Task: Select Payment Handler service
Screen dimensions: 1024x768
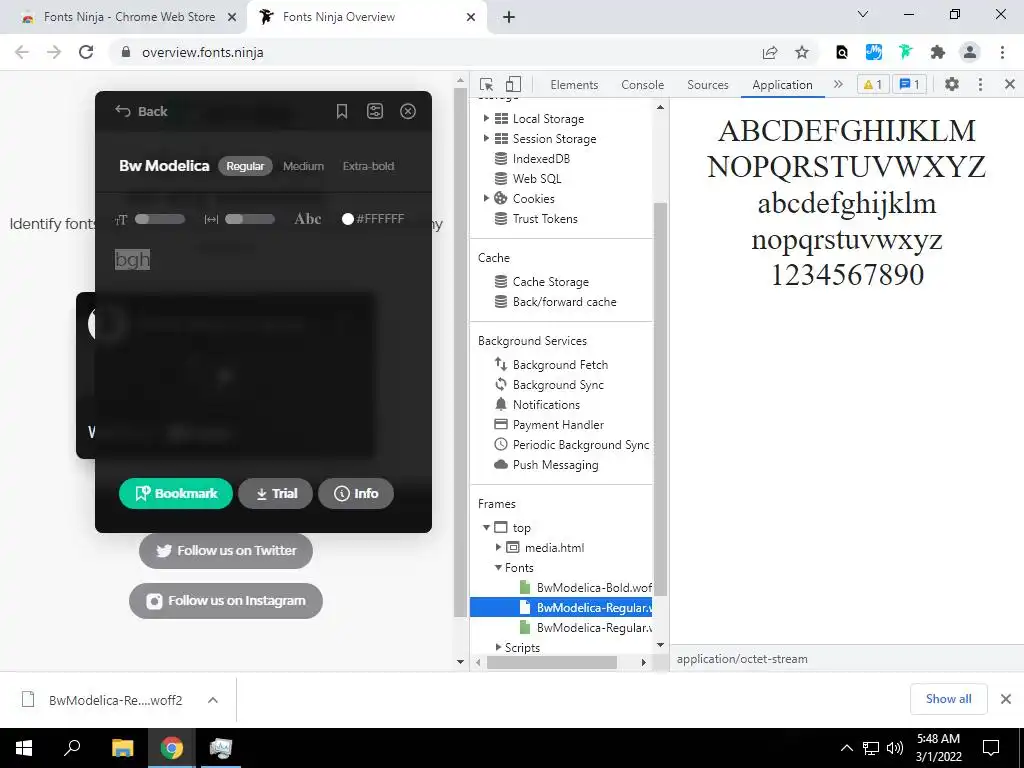Action: pos(558,425)
